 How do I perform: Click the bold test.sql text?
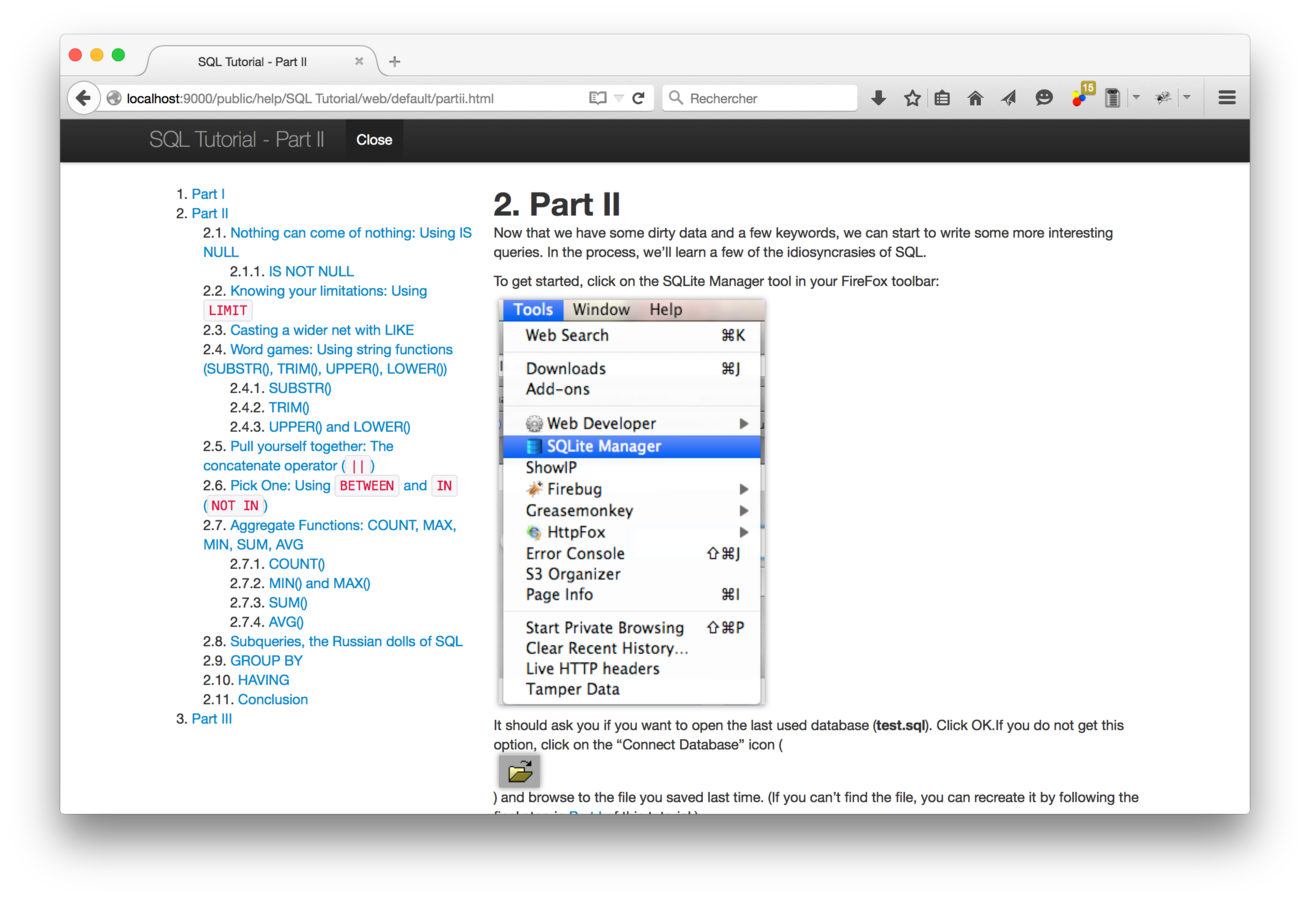click(x=901, y=724)
